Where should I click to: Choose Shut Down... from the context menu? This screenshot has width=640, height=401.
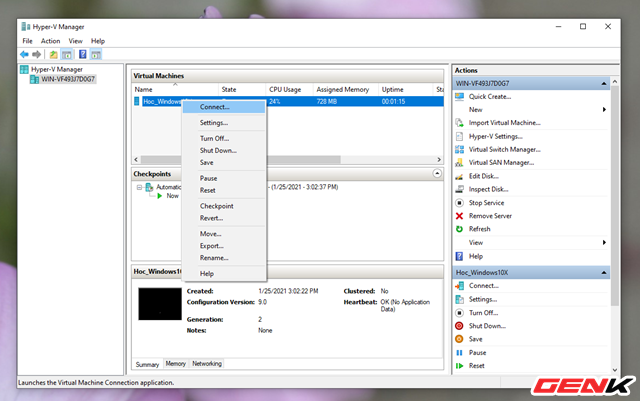coord(224,150)
